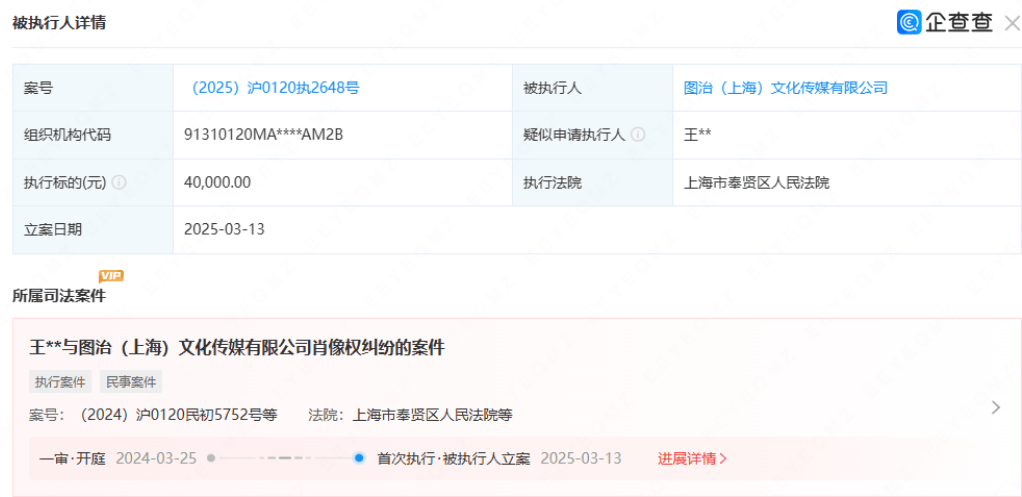The image size is (1022, 497).
Task: Select court text 上海市奉贤区人民法院等
Action: point(432,416)
